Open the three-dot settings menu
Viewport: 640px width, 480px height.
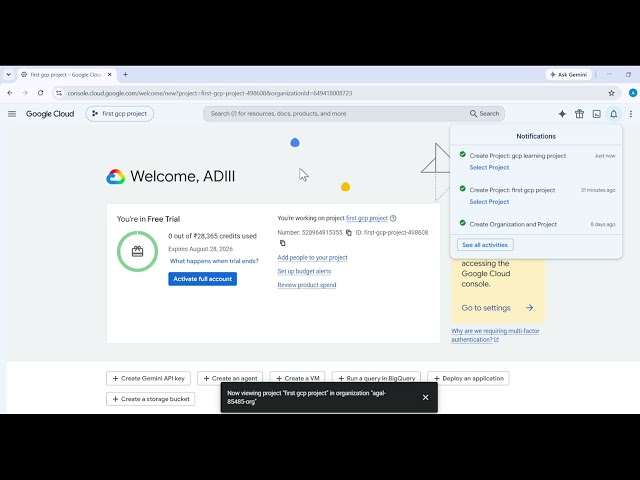[631, 114]
